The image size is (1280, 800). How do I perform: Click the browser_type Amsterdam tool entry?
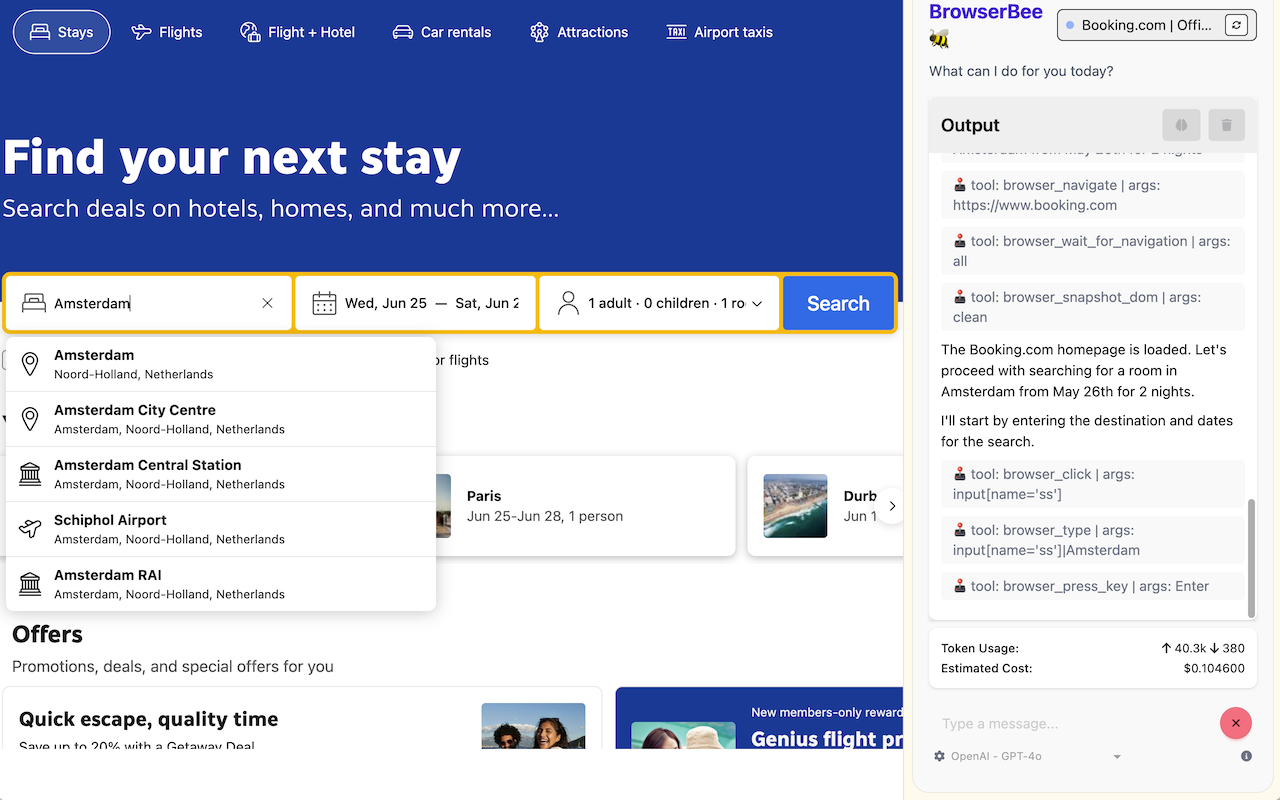[x=1093, y=540]
